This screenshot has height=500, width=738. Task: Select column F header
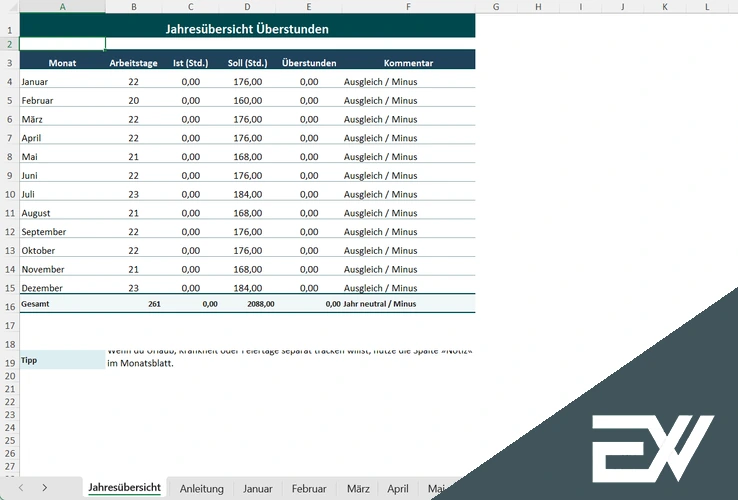tap(408, 7)
